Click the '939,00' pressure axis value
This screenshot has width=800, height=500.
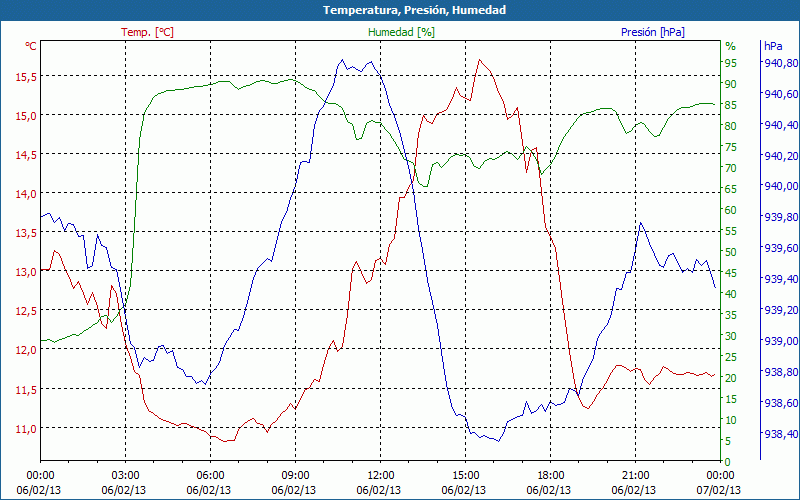(x=780, y=341)
